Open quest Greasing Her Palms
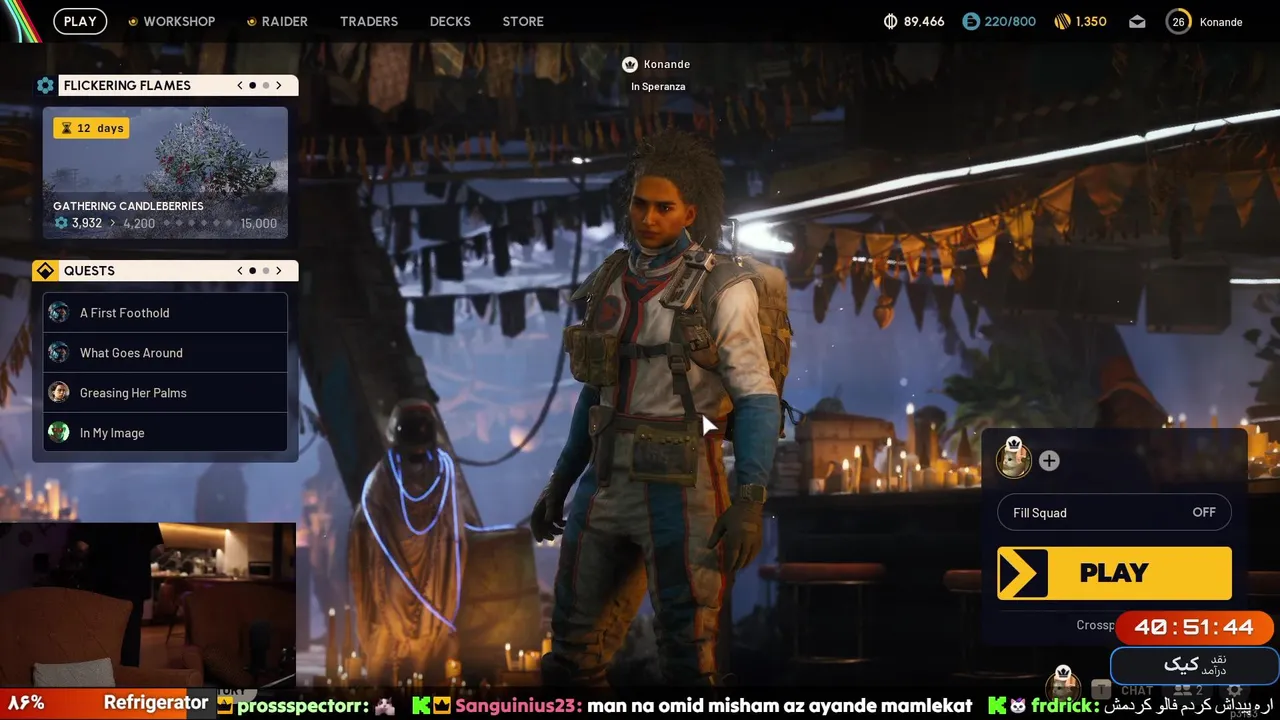Viewport: 1280px width, 720px height. tap(165, 393)
